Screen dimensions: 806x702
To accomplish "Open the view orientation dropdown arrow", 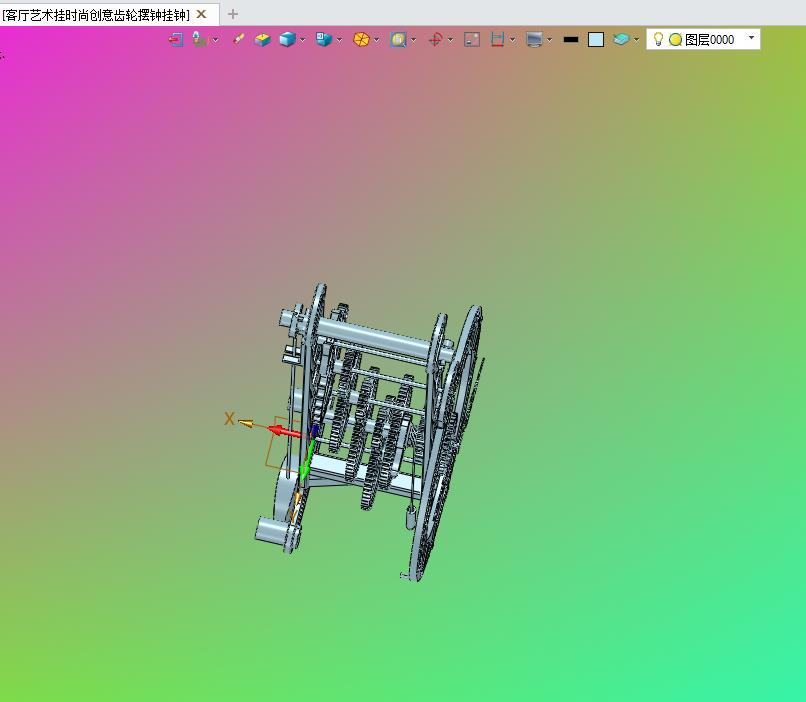I will click(339, 40).
